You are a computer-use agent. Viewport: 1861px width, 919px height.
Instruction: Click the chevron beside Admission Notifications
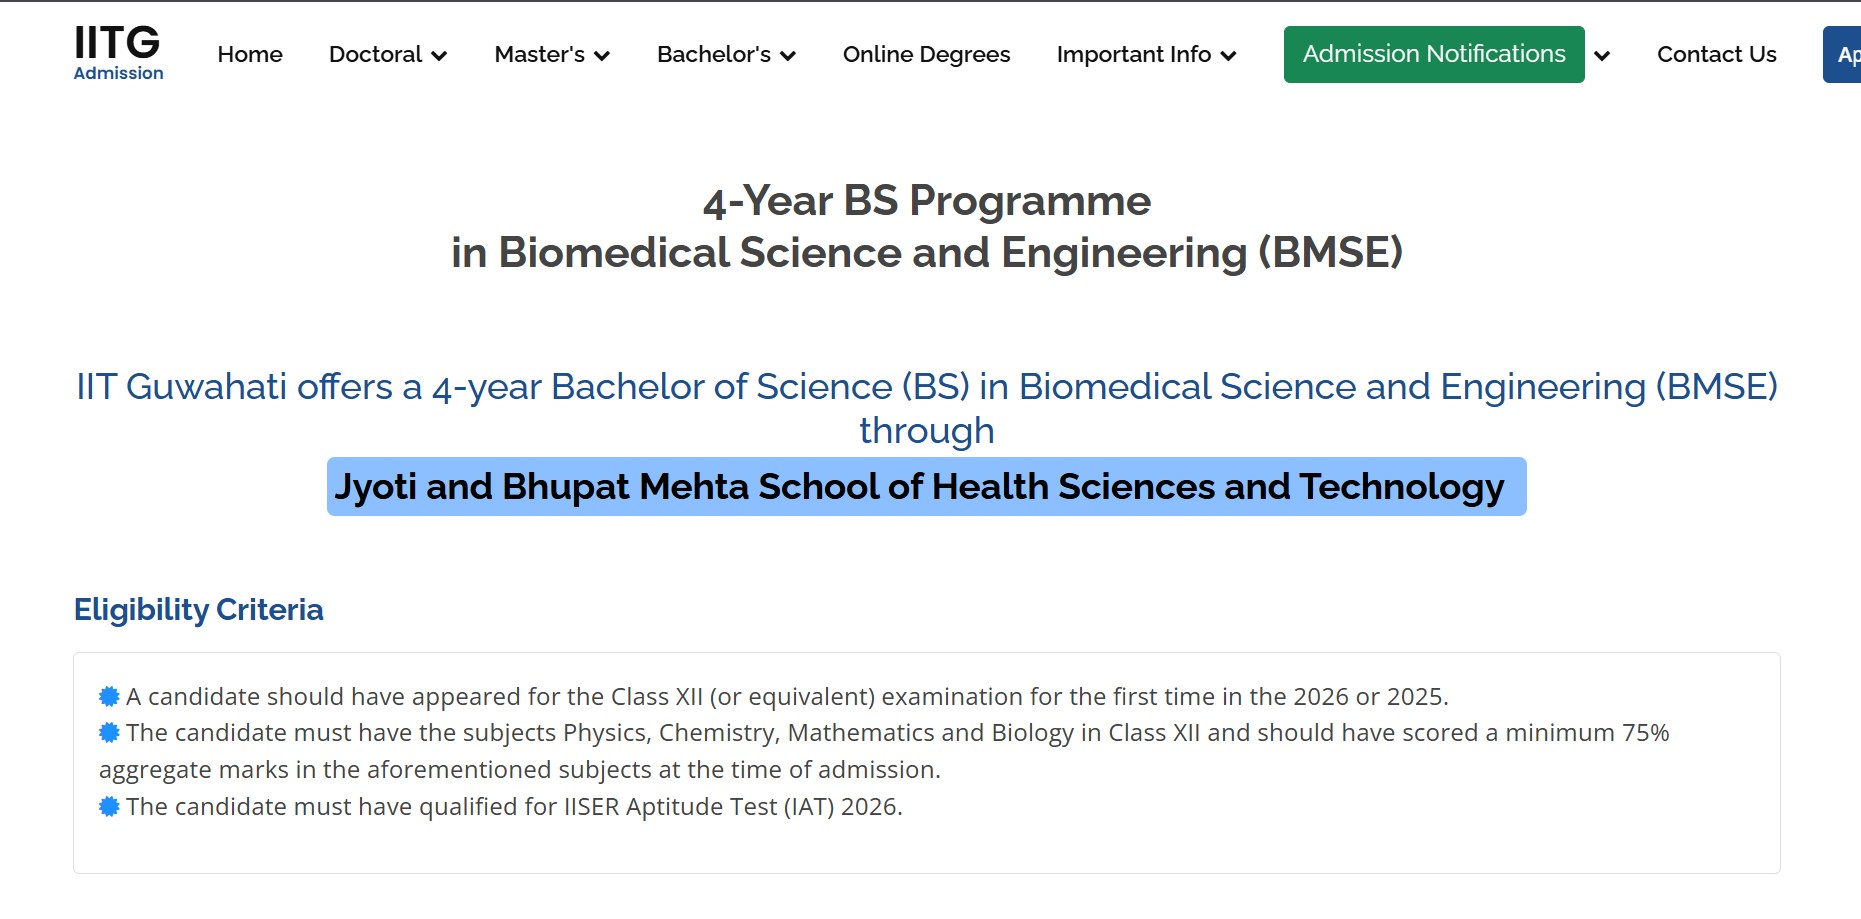1602,56
